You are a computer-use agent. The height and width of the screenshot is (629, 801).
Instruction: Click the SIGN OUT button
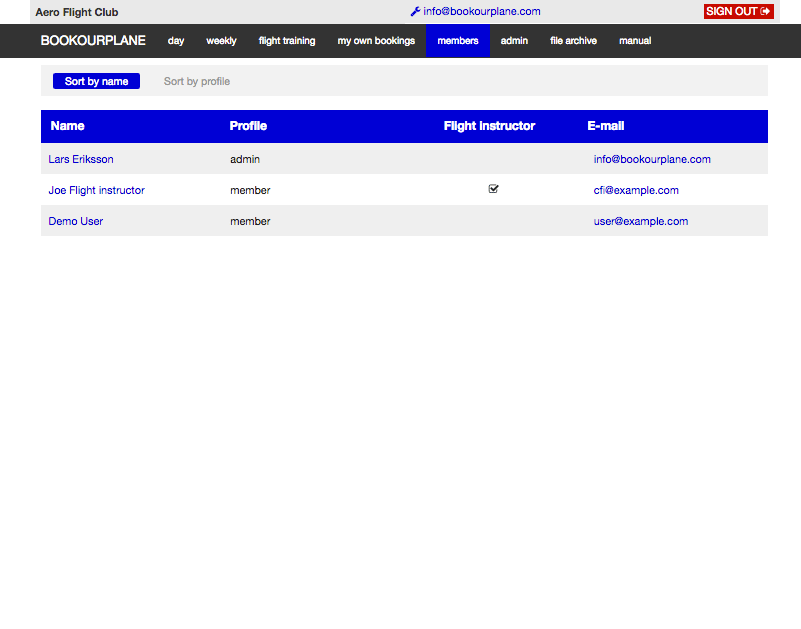pyautogui.click(x=738, y=11)
